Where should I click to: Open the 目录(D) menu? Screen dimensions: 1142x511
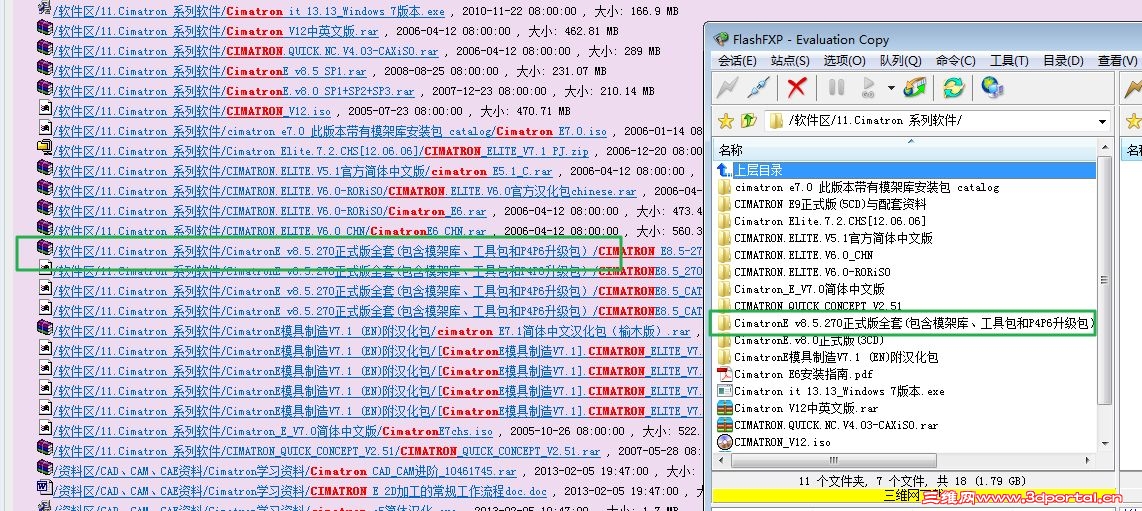[1063, 60]
